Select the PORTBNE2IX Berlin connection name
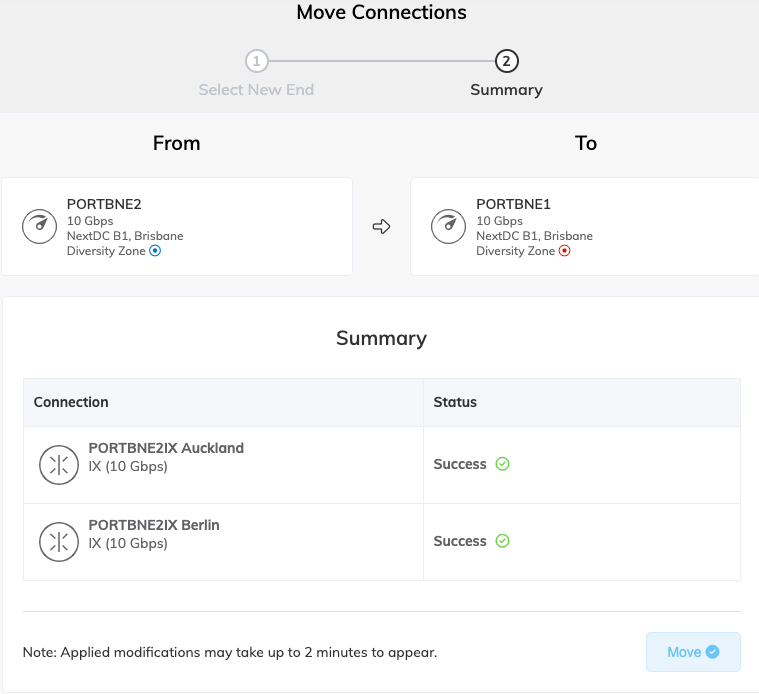Viewport: 759px width, 694px height. (x=154, y=525)
